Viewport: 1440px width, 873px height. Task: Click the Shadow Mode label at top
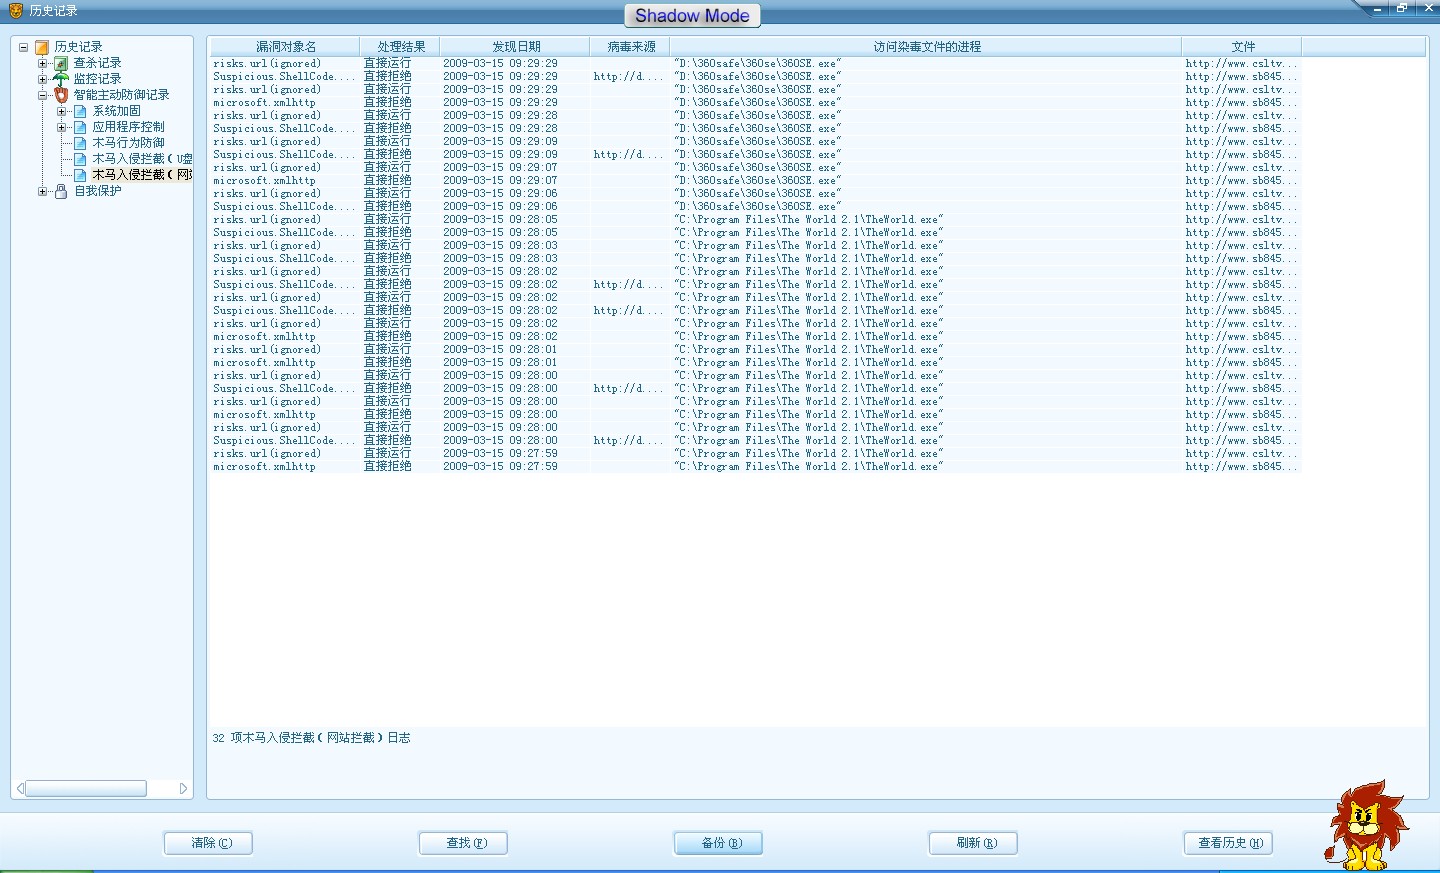tap(692, 16)
